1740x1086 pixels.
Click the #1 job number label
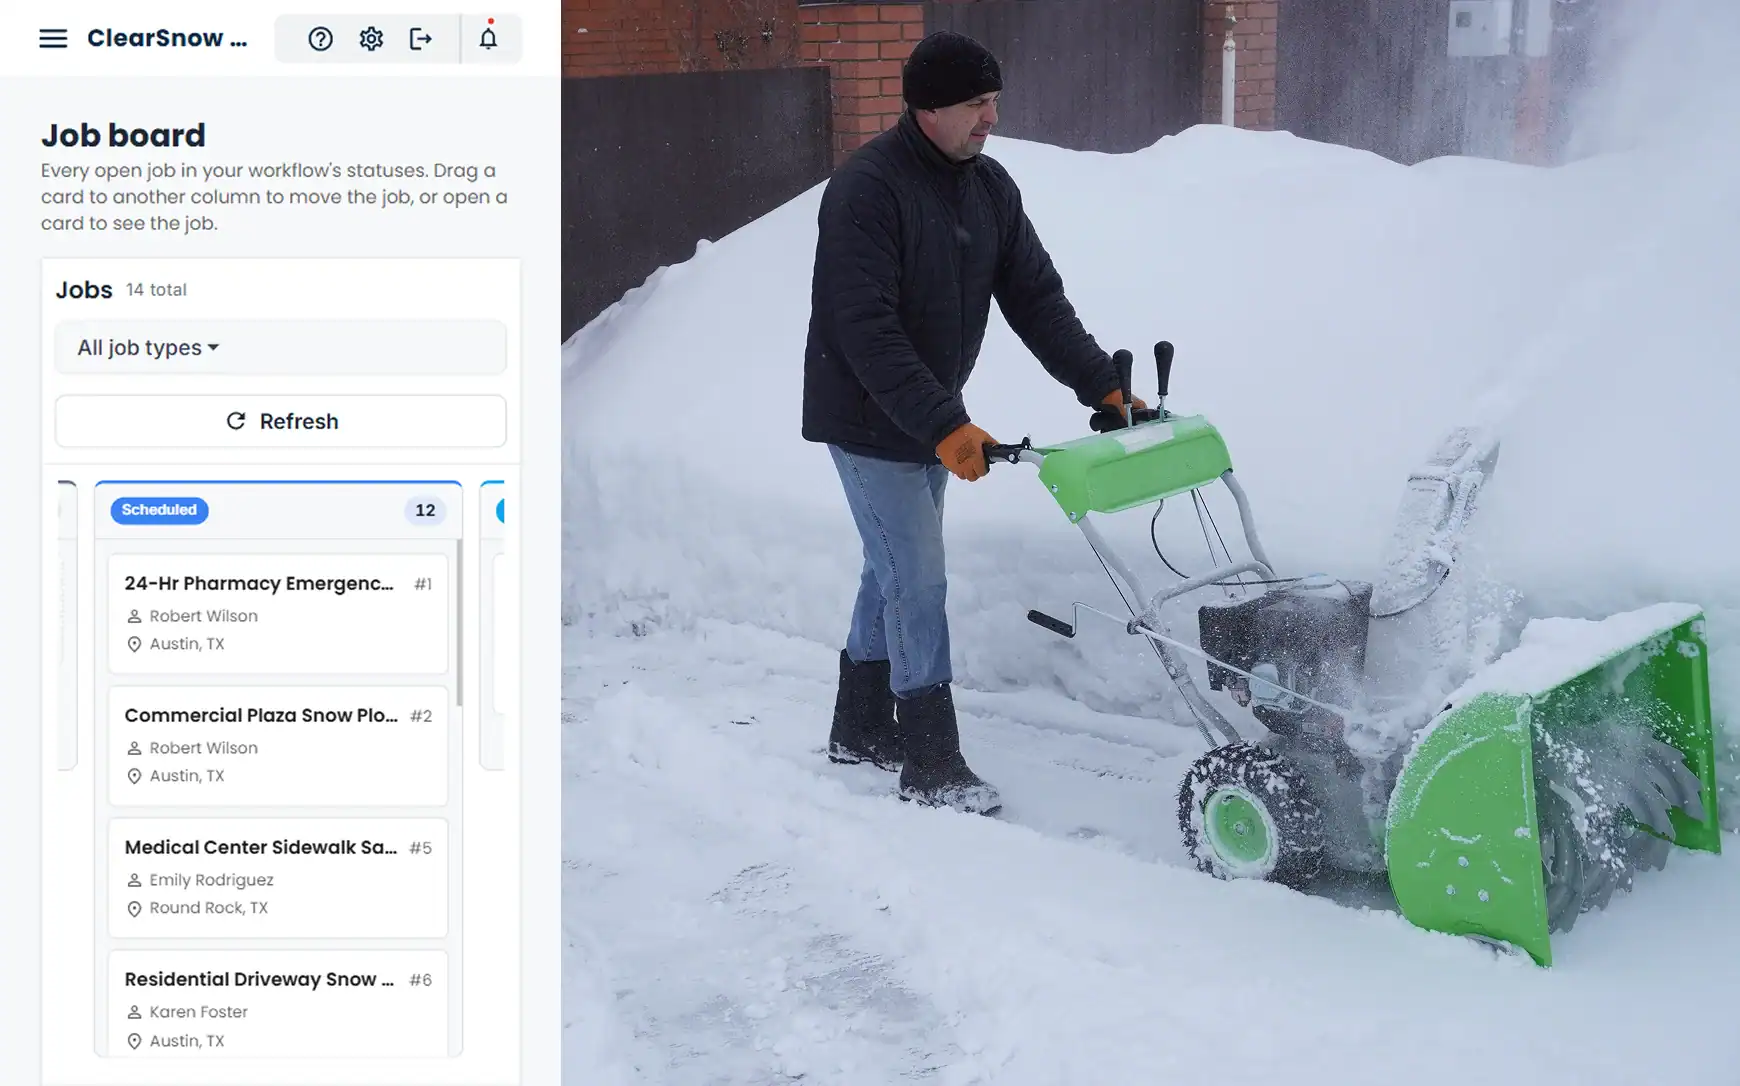423,584
